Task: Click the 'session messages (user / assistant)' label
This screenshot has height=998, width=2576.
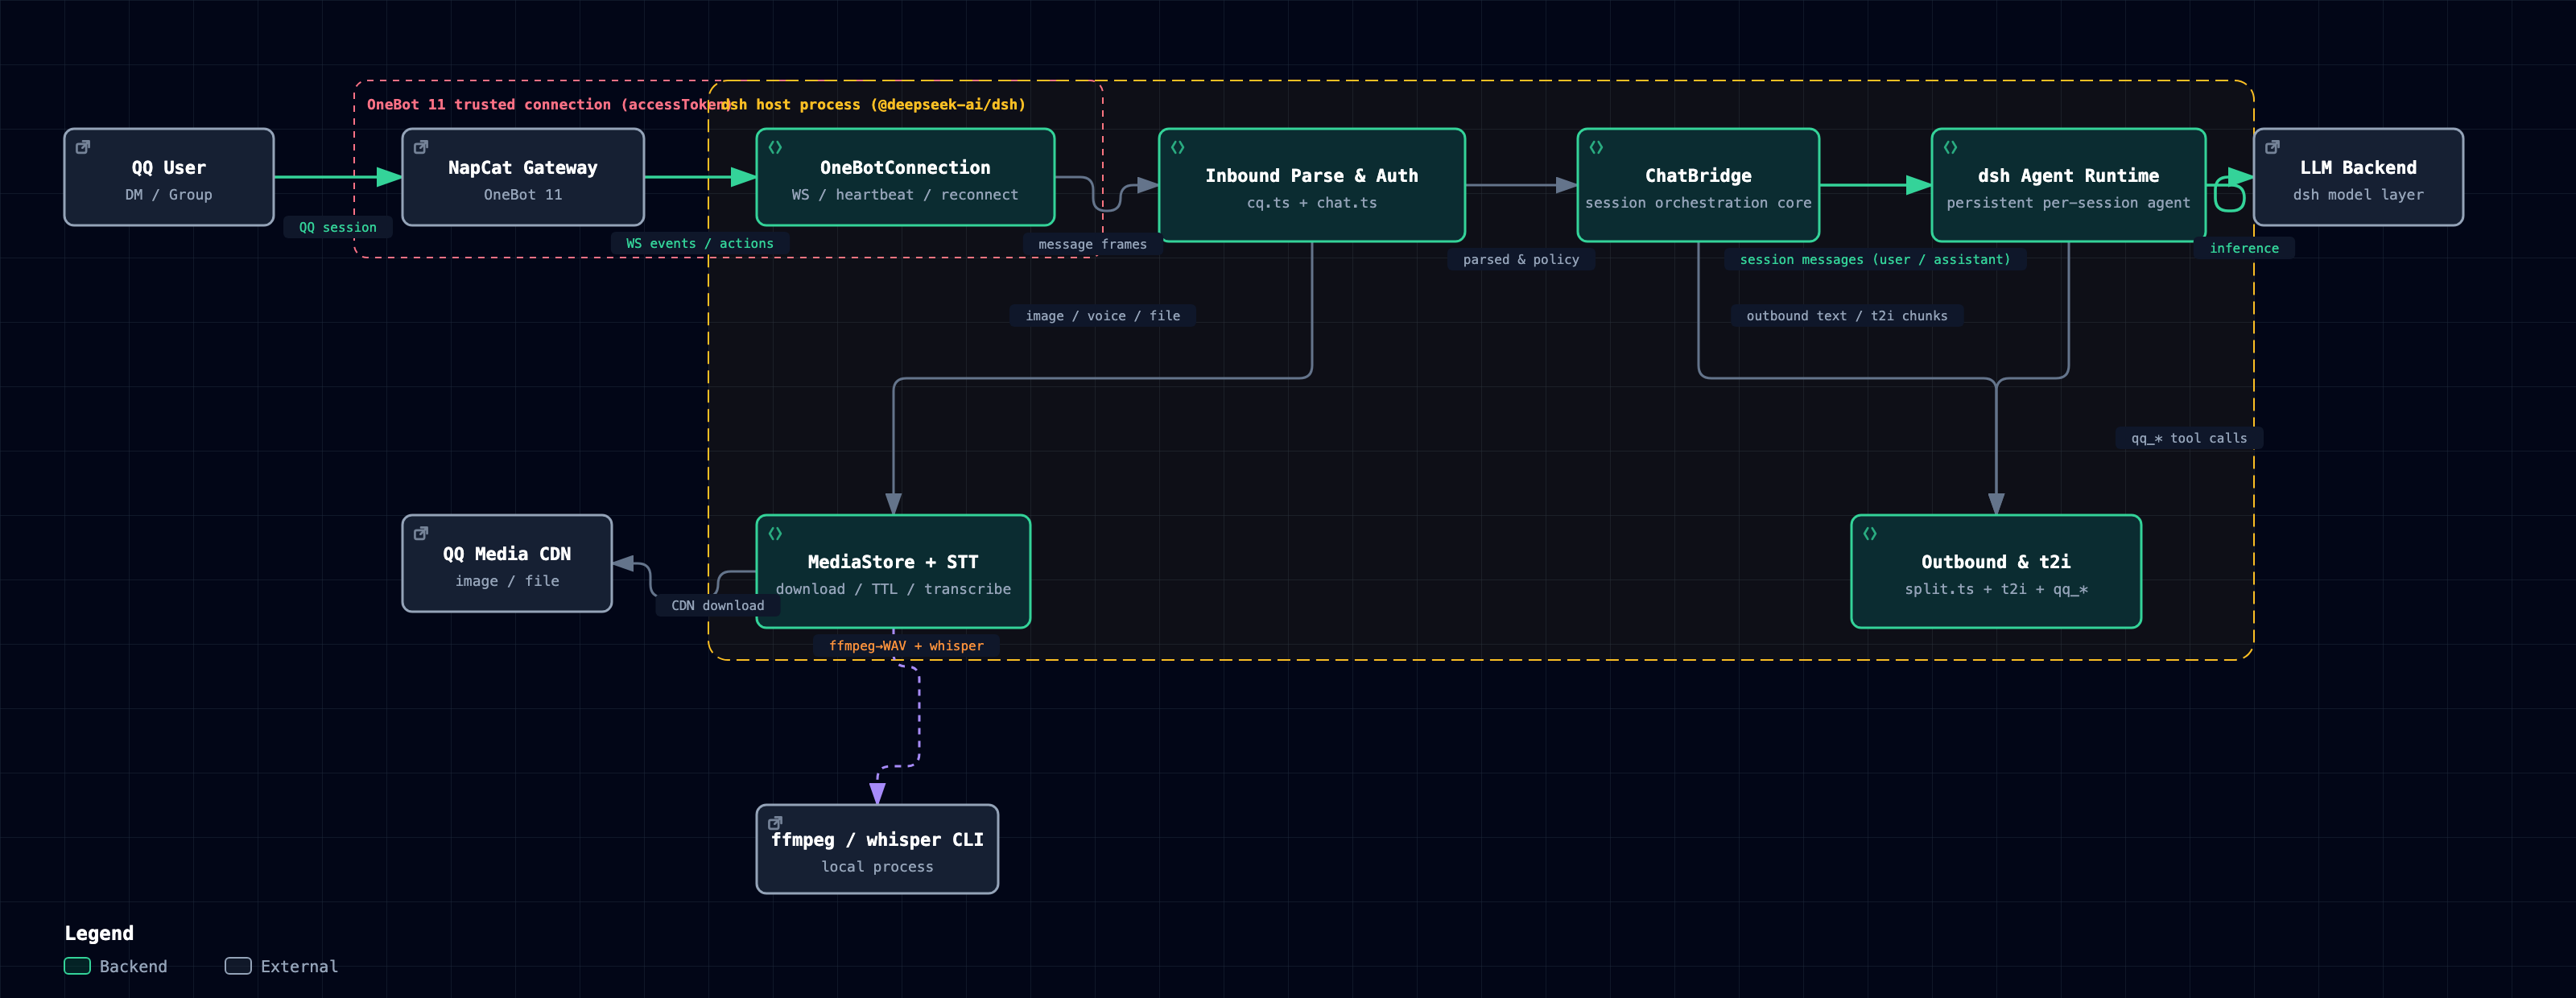Action: 1875,260
